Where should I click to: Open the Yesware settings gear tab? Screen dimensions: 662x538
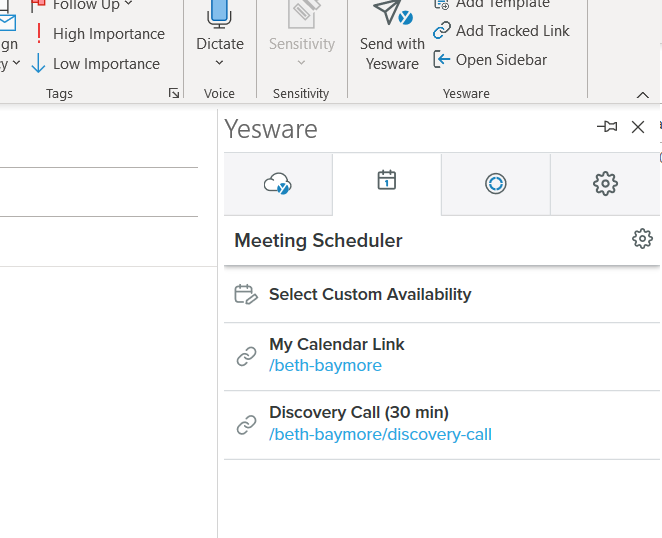tap(605, 184)
